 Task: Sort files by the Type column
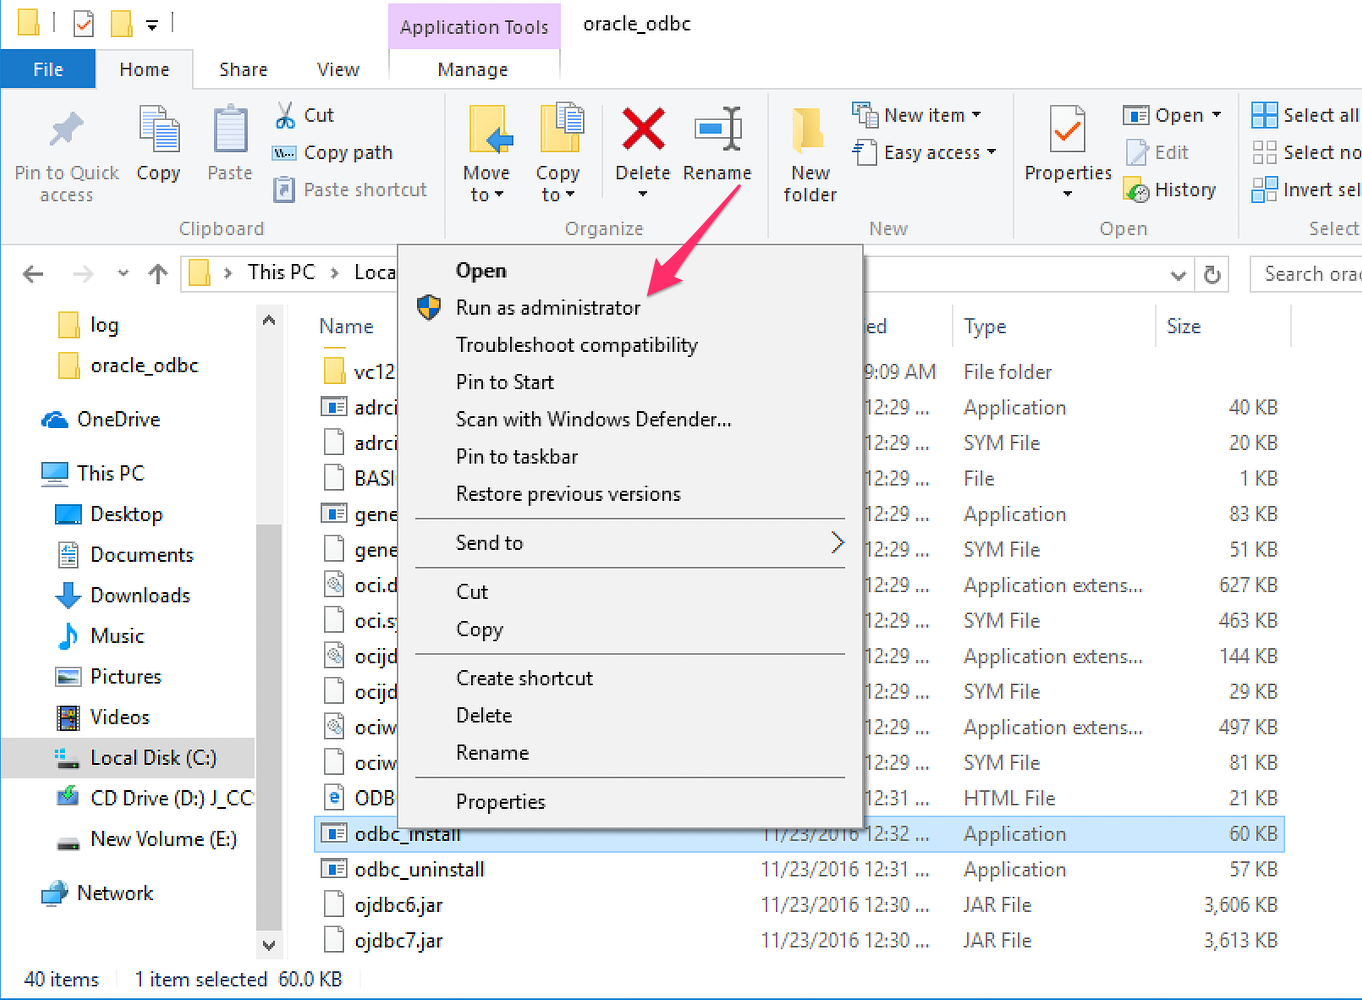pyautogui.click(x=985, y=326)
